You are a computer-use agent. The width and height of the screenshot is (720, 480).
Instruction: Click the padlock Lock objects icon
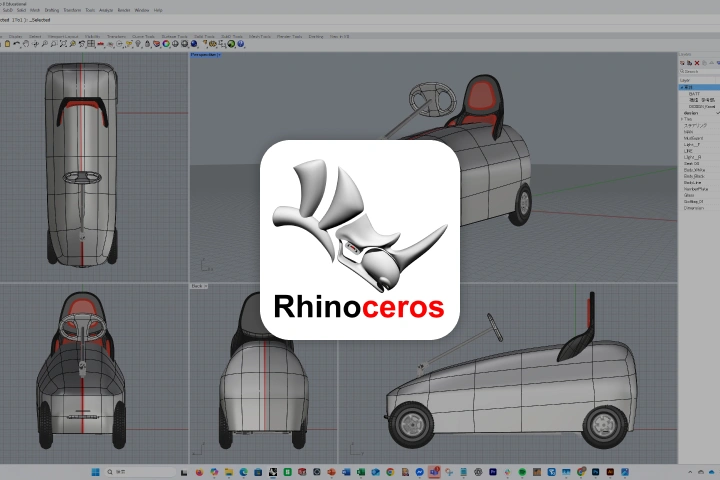147,44
